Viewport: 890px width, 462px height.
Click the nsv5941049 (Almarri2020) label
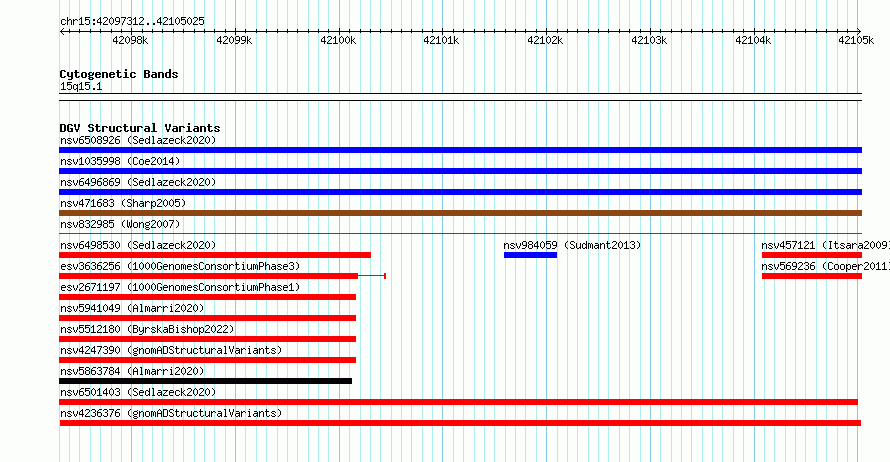[x=132, y=308]
